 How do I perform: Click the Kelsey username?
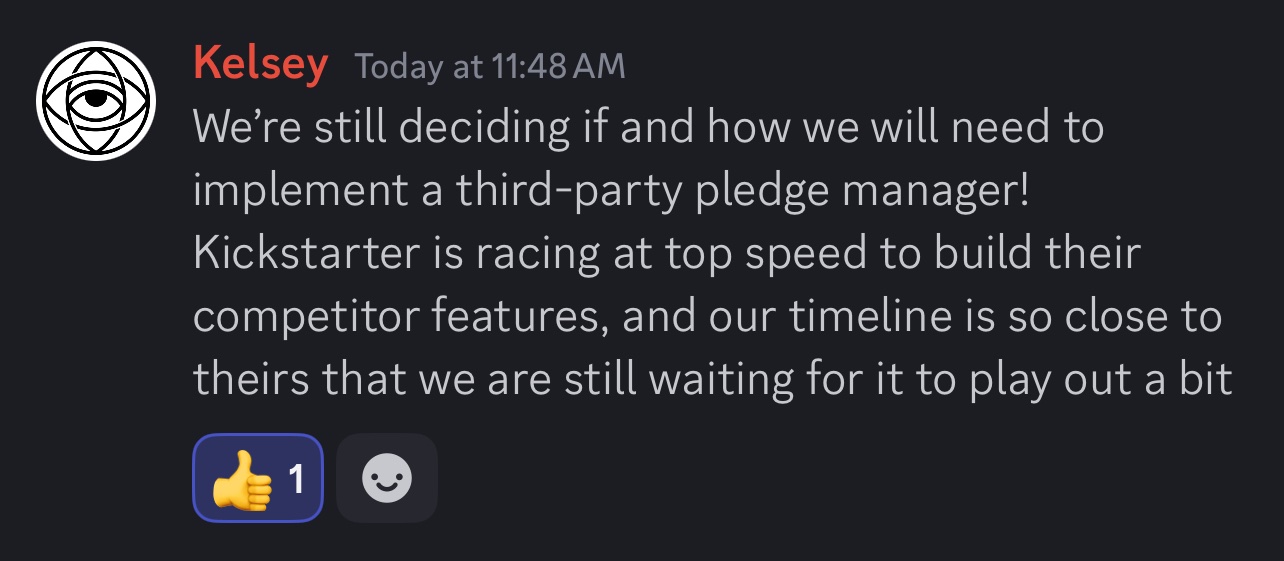coord(260,65)
